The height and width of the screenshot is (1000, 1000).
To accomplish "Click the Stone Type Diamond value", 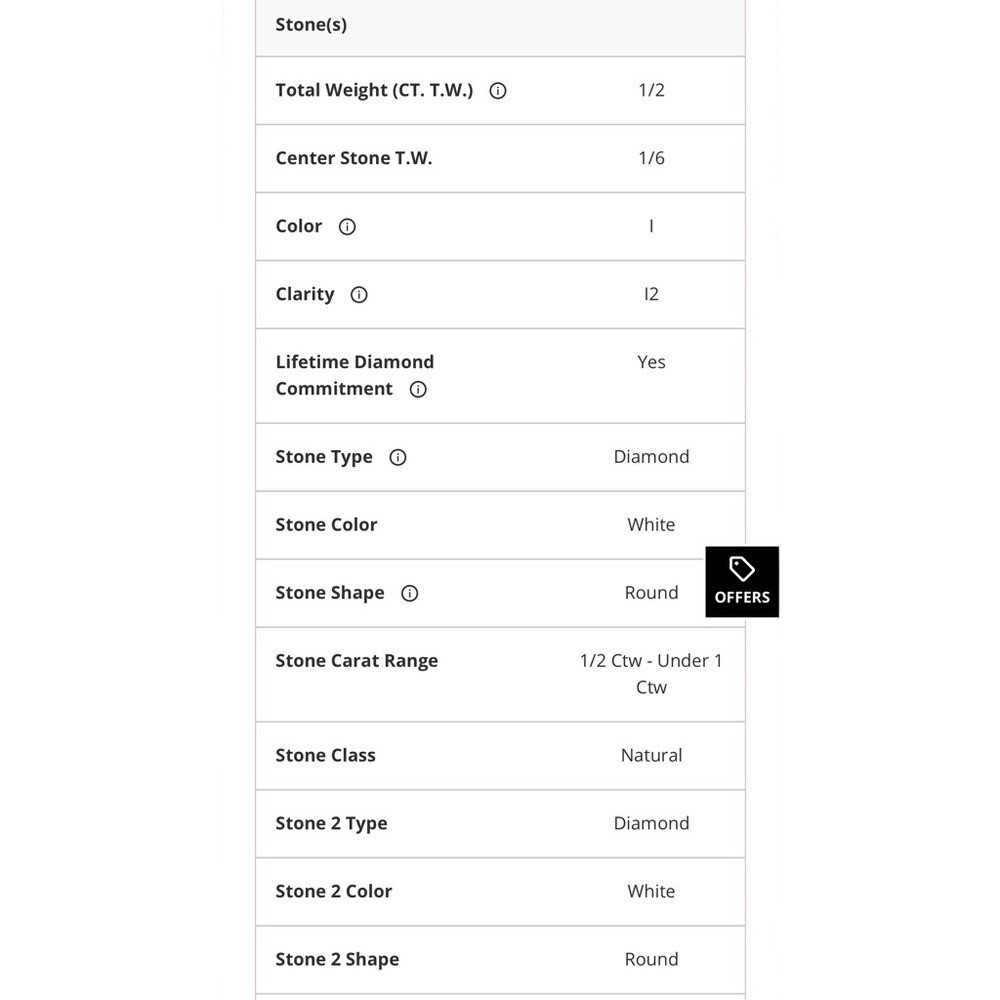I will tap(651, 457).
